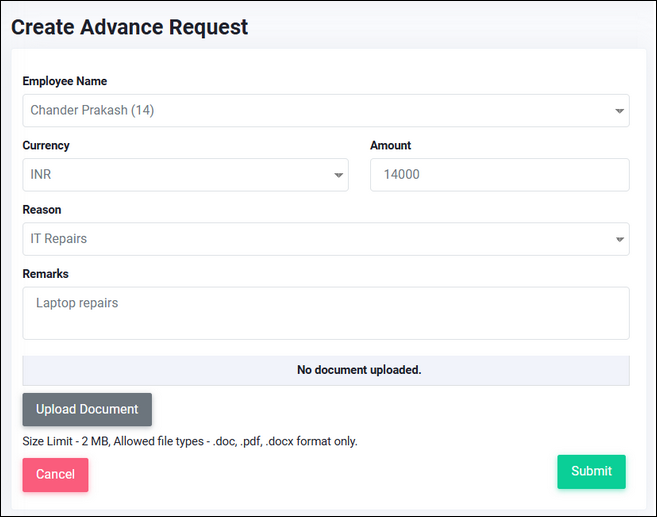The image size is (657, 517).
Task: Click the Remarks field label
Action: coord(45,273)
